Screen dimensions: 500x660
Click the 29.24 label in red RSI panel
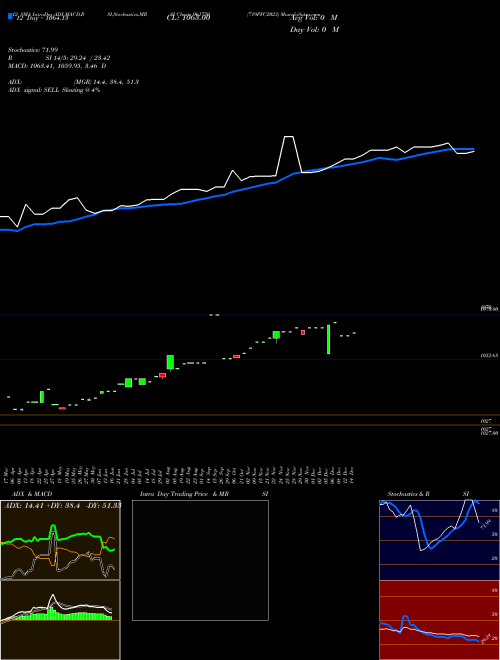[x=486, y=639]
